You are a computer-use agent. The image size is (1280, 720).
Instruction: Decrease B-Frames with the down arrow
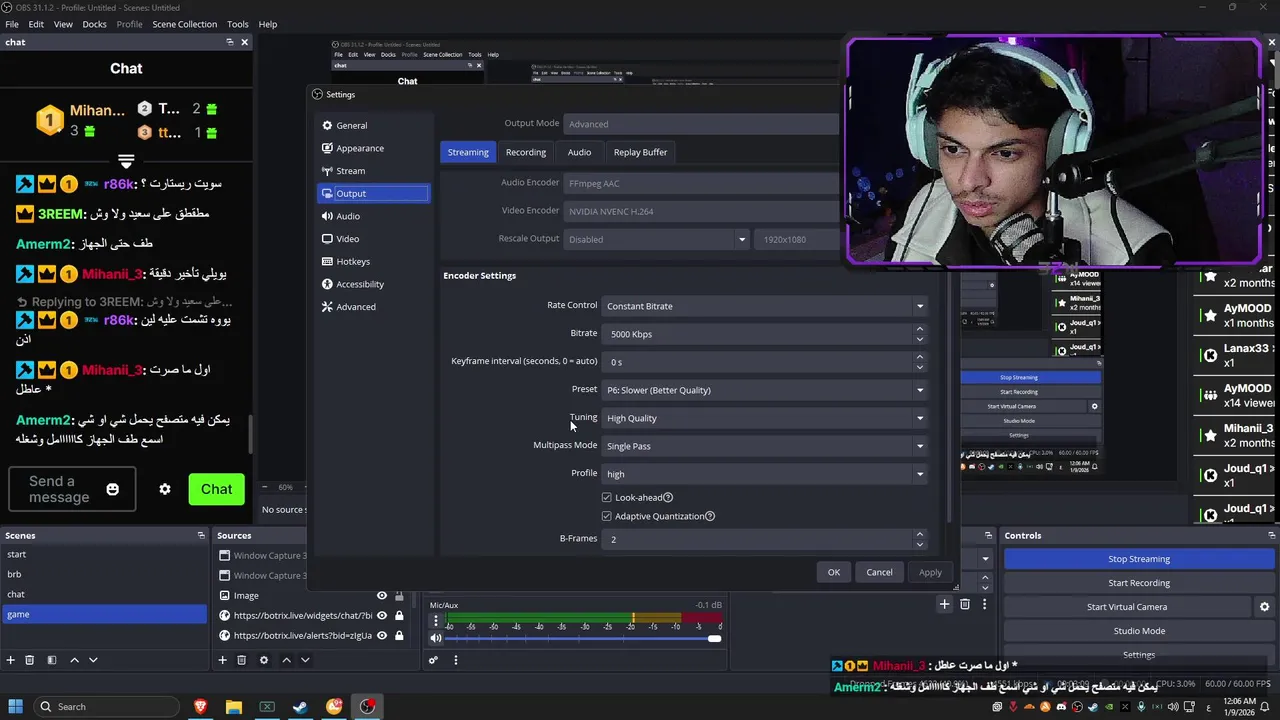click(920, 543)
